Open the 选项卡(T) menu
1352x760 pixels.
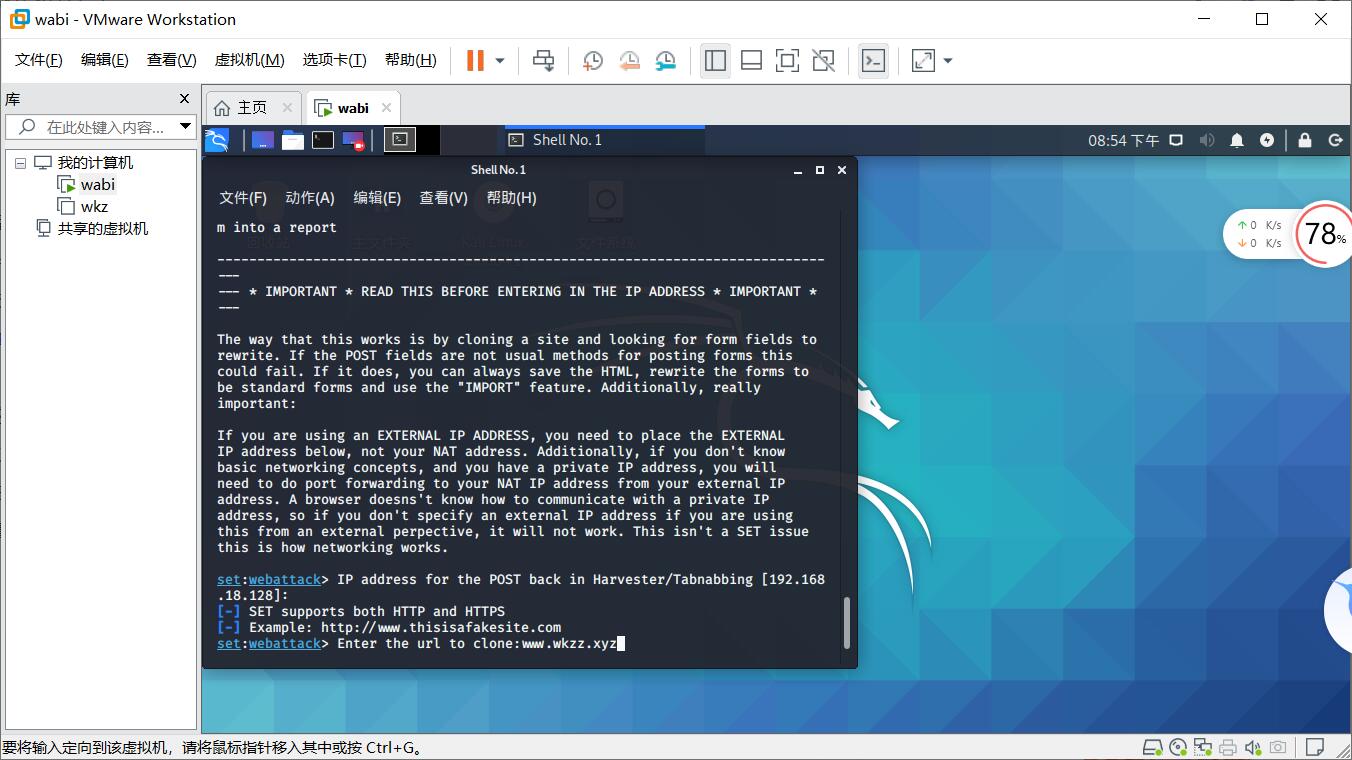click(x=335, y=60)
